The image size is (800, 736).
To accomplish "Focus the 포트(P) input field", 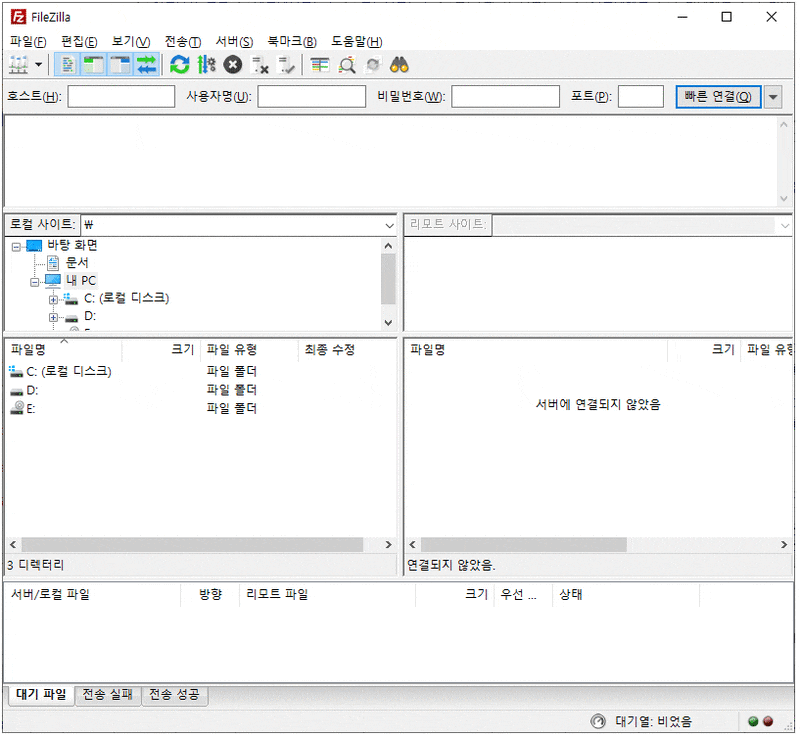I will pyautogui.click(x=640, y=97).
